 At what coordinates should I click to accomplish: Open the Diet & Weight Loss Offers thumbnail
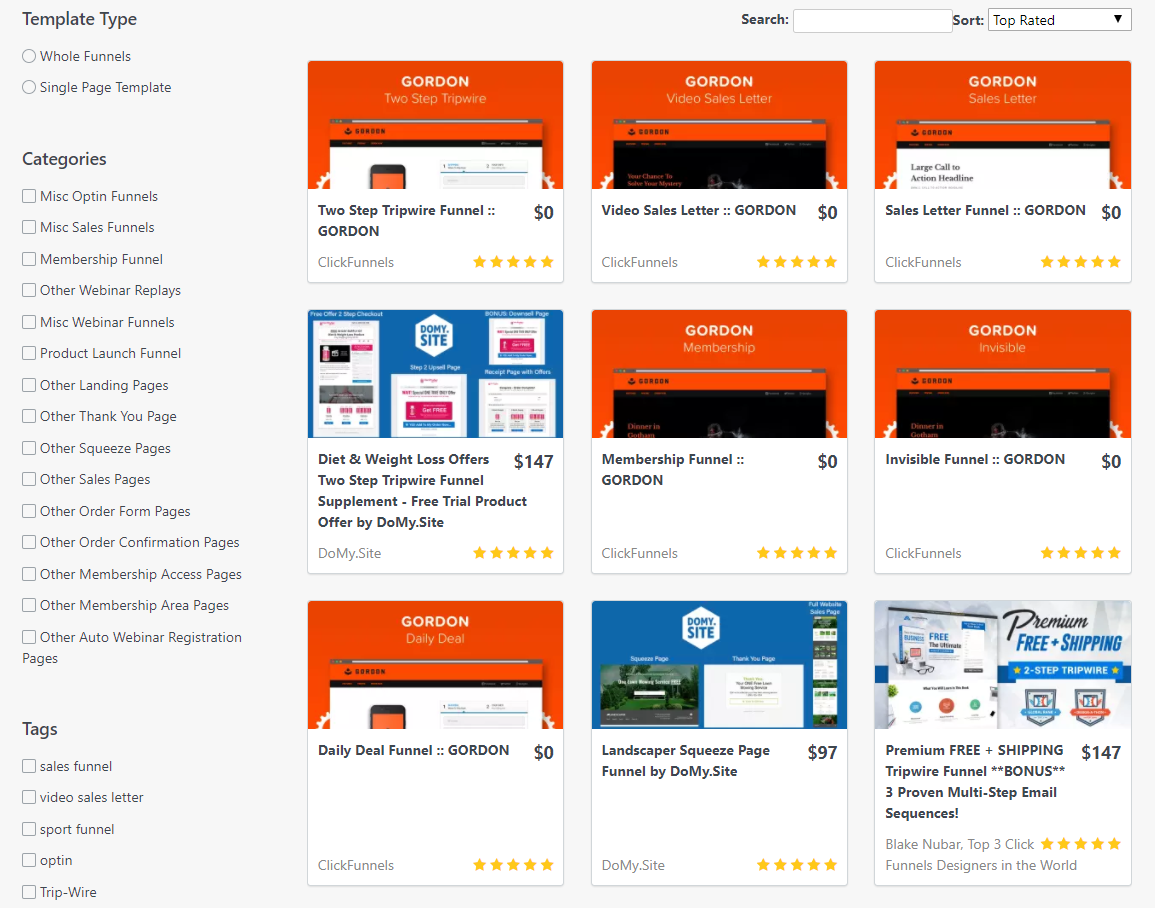pyautogui.click(x=435, y=373)
